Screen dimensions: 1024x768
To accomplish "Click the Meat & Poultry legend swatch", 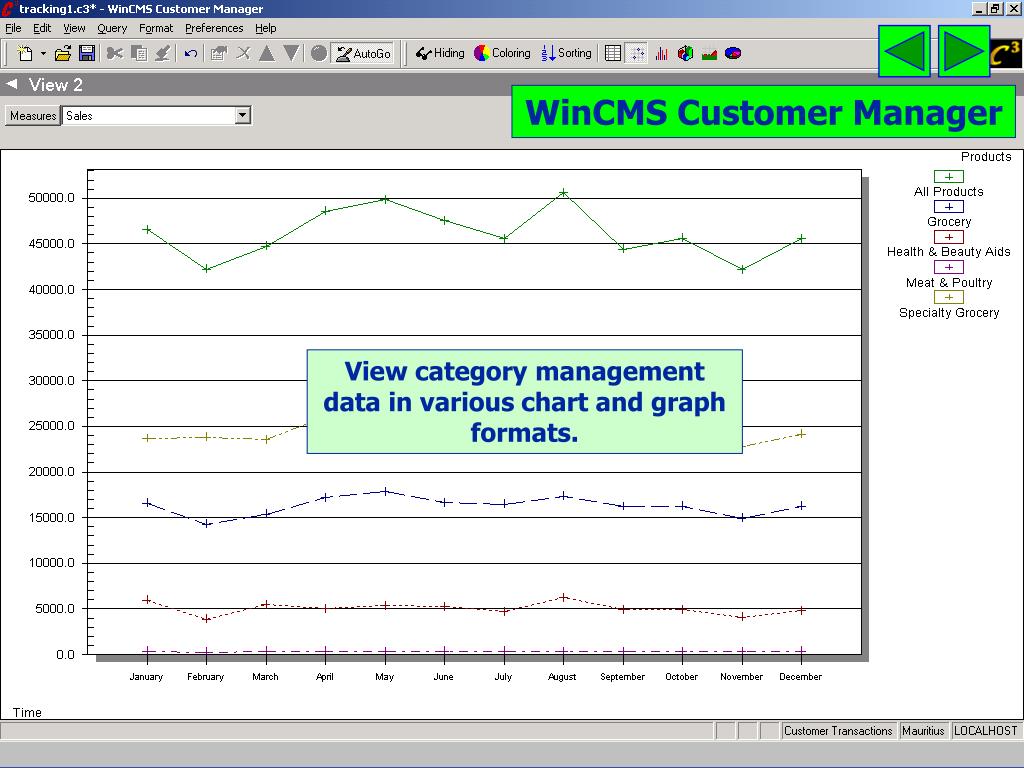I will pos(948,266).
